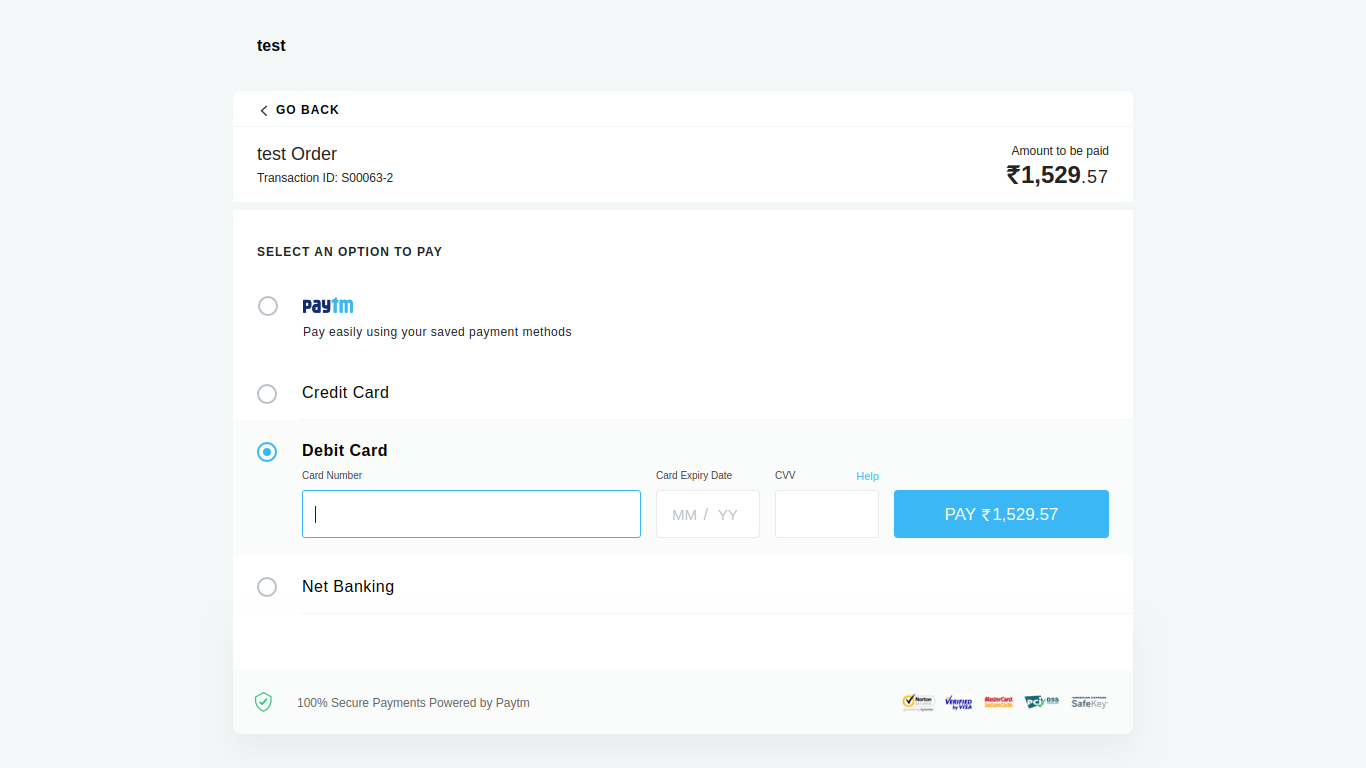Click the American Express SafeKey logo

[1089, 702]
